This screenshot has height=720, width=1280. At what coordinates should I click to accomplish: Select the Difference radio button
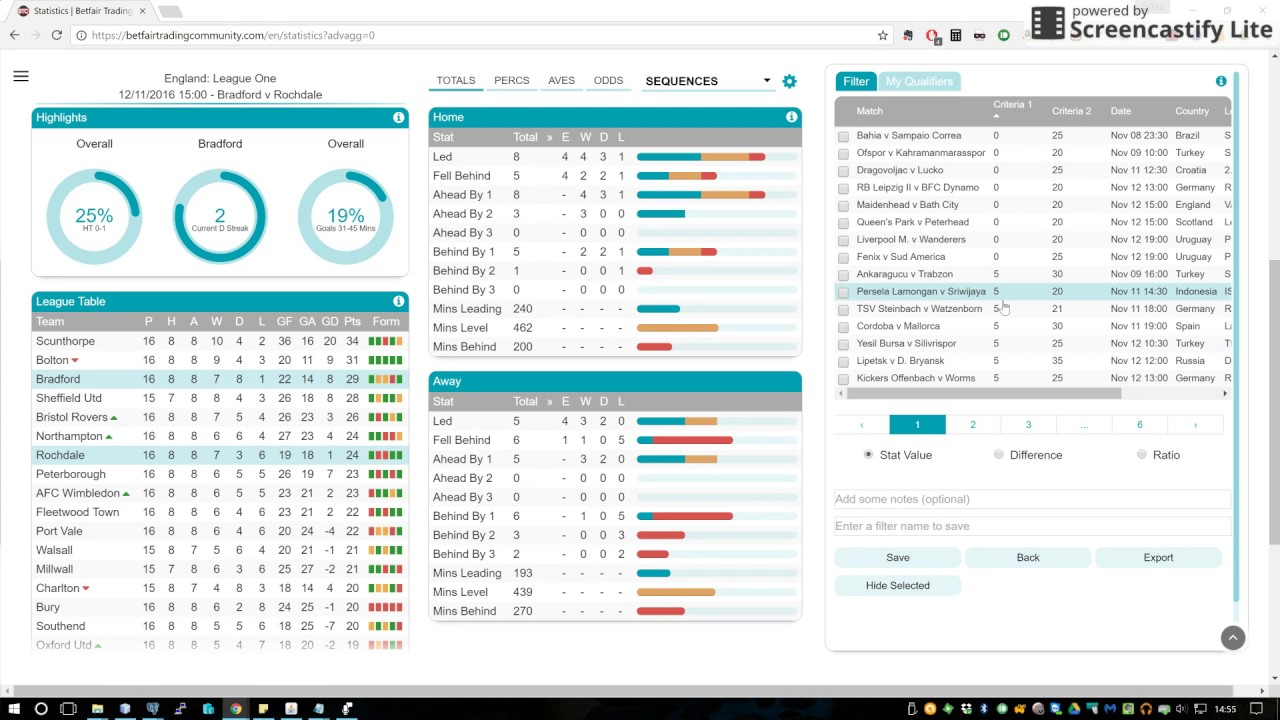(998, 455)
